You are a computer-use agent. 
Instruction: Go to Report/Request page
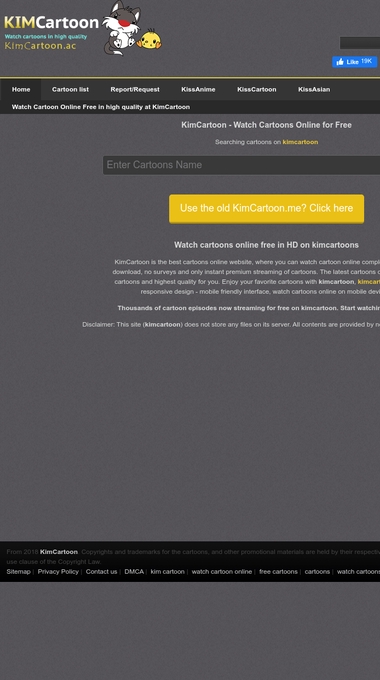click(135, 89)
